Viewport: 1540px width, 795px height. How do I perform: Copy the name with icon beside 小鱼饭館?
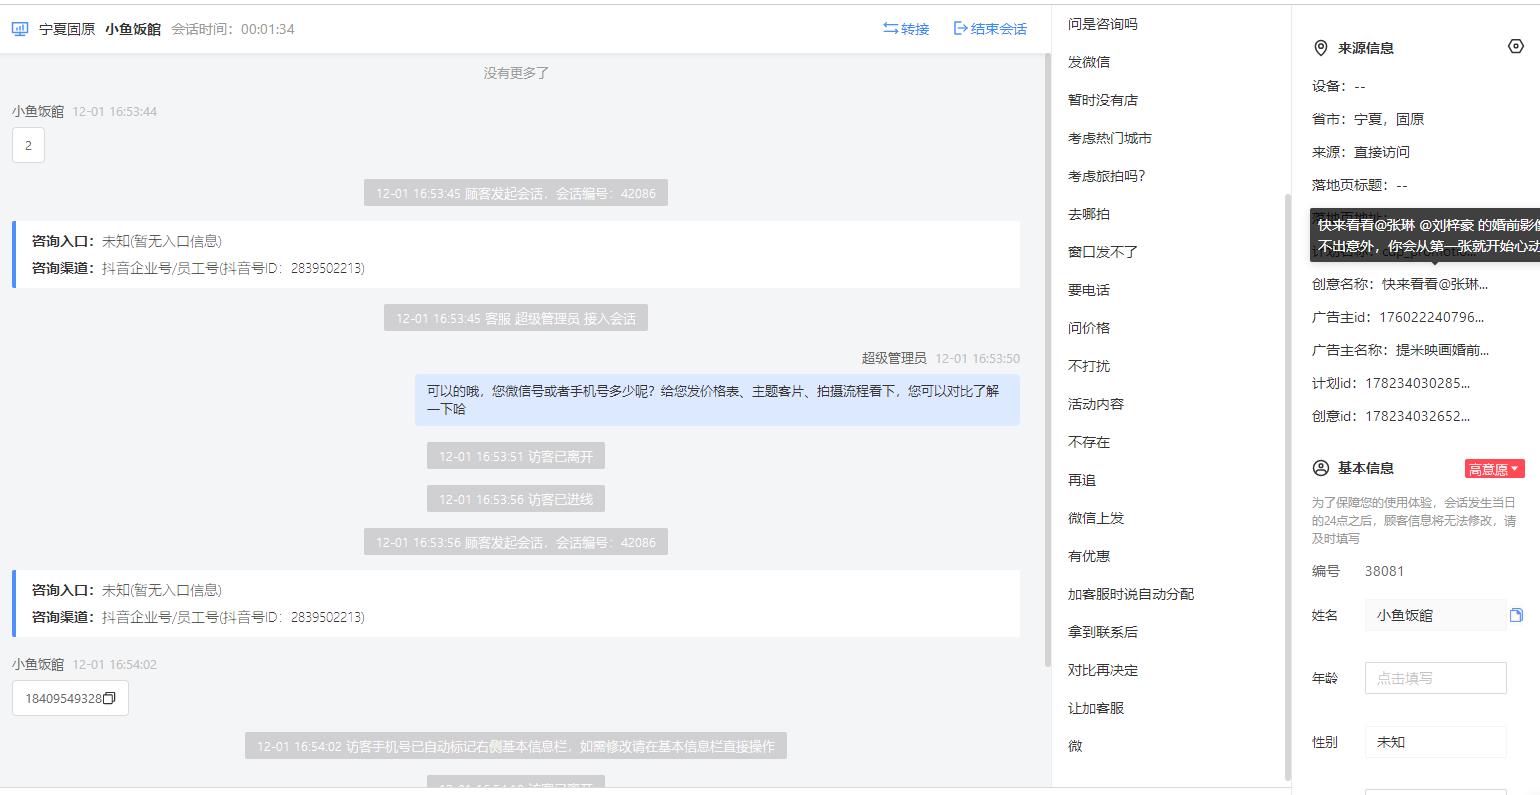click(x=1516, y=615)
